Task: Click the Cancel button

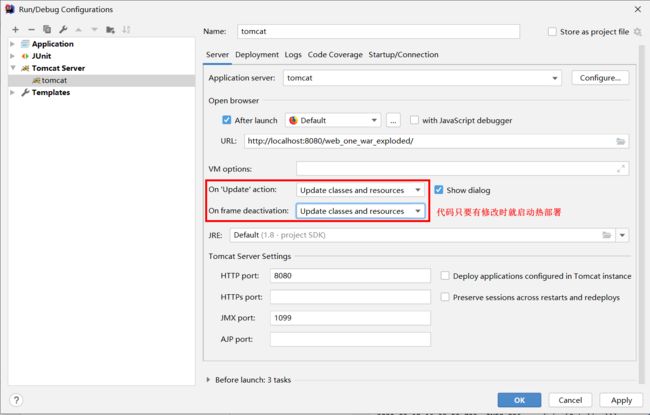Action: tap(570, 400)
